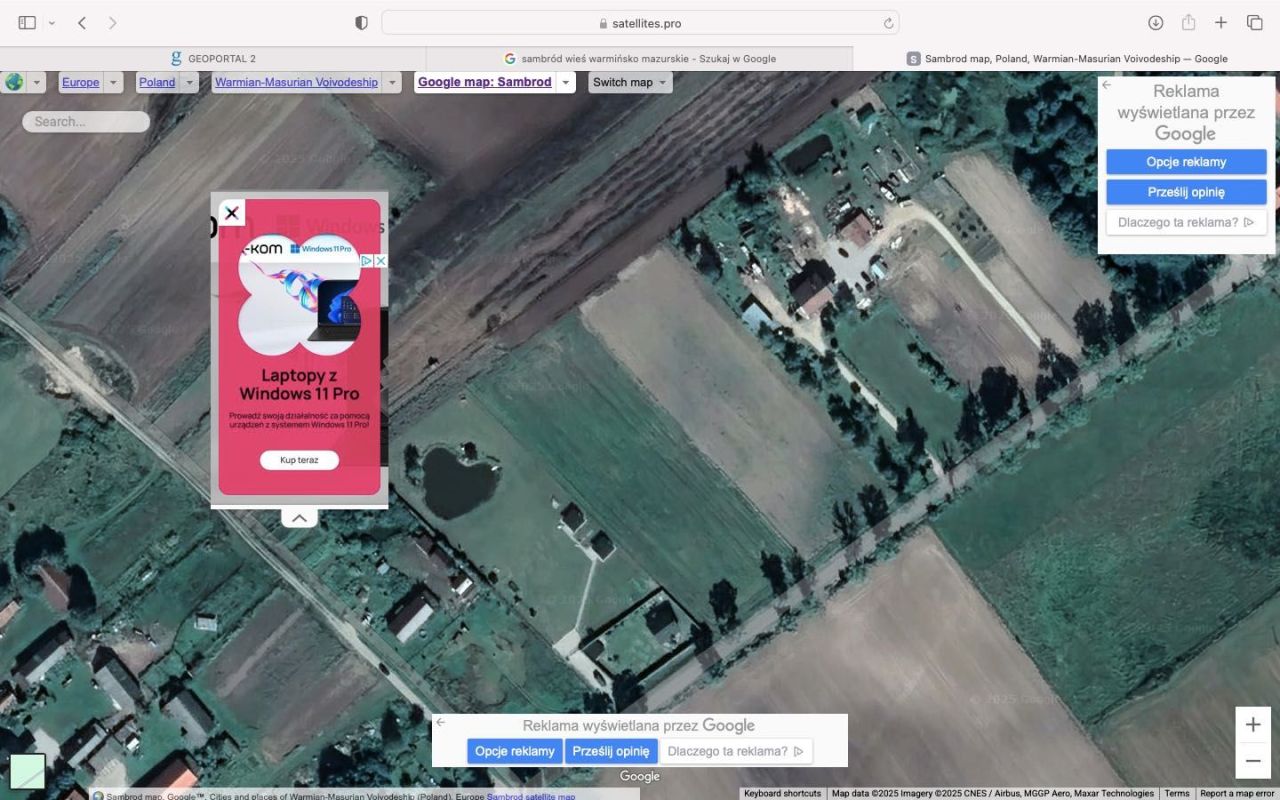Select the Sambrod map, Poland tab
This screenshot has height=800, width=1280.
click(x=1067, y=58)
